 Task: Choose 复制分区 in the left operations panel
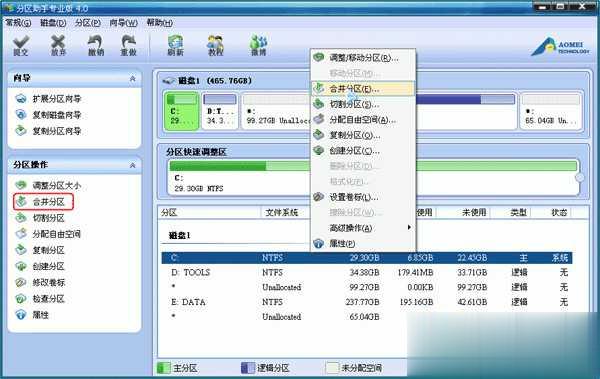[x=41, y=250]
